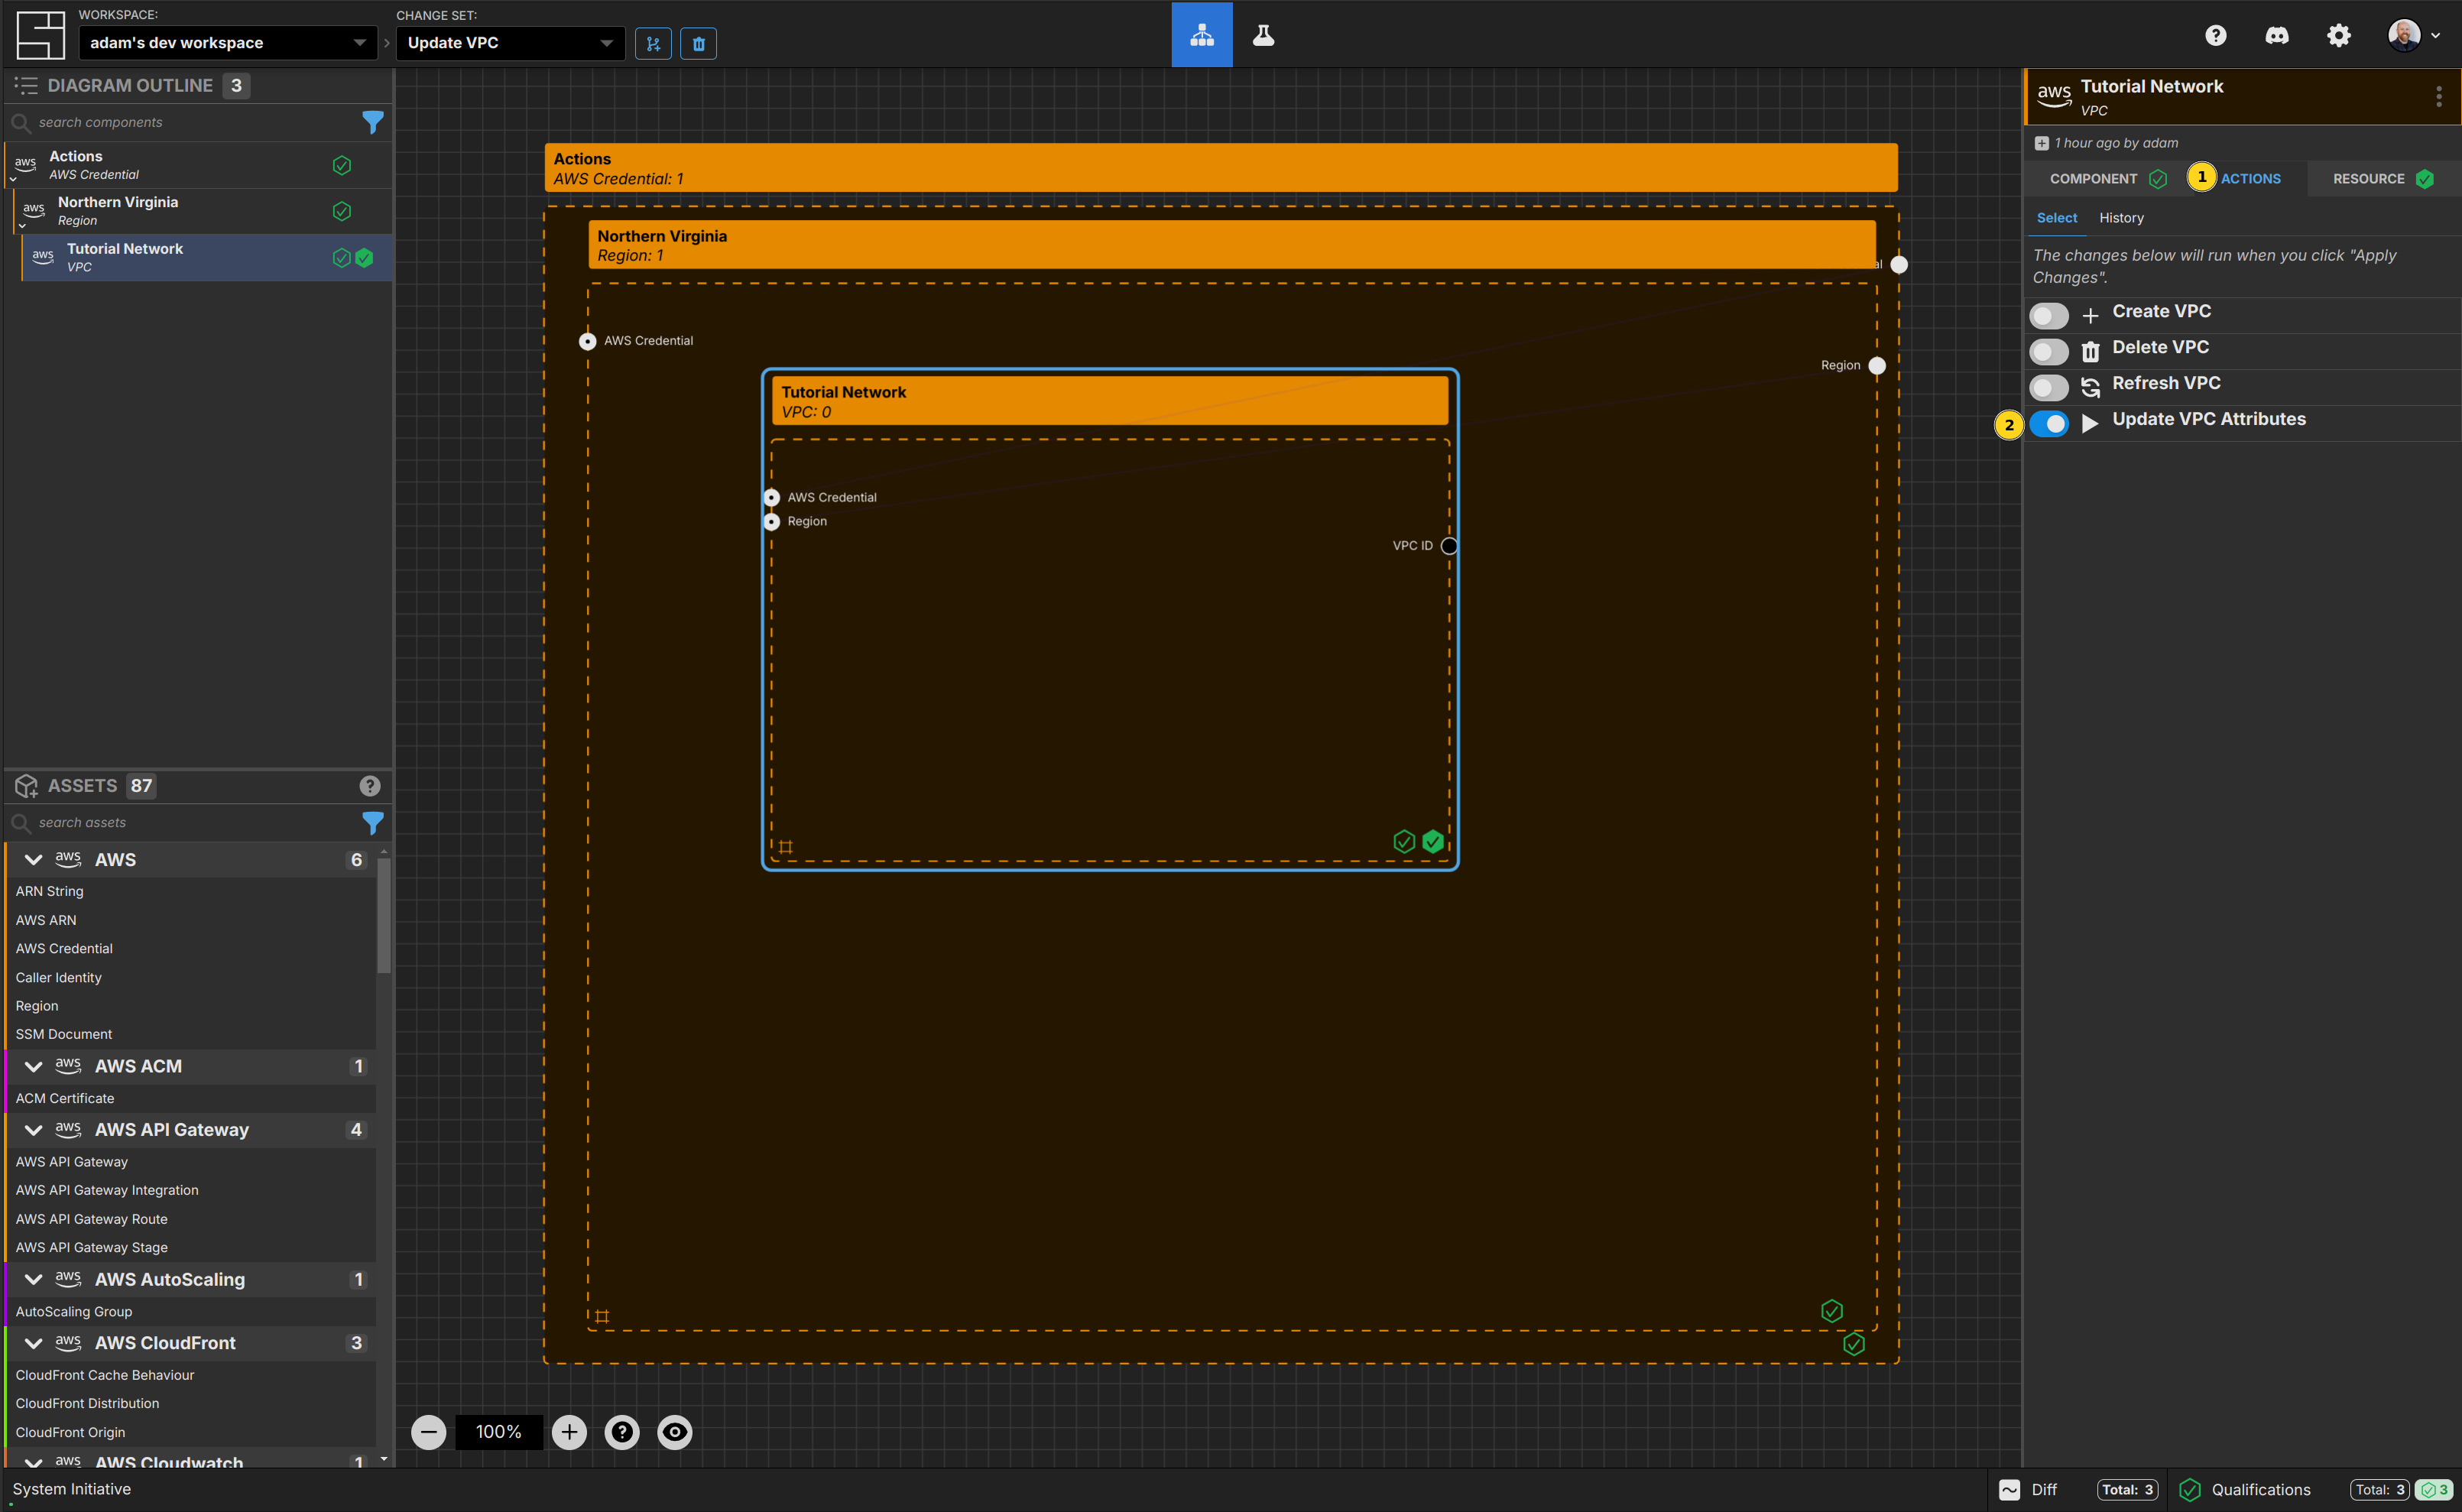Open the customize flask view icon

coord(1264,35)
